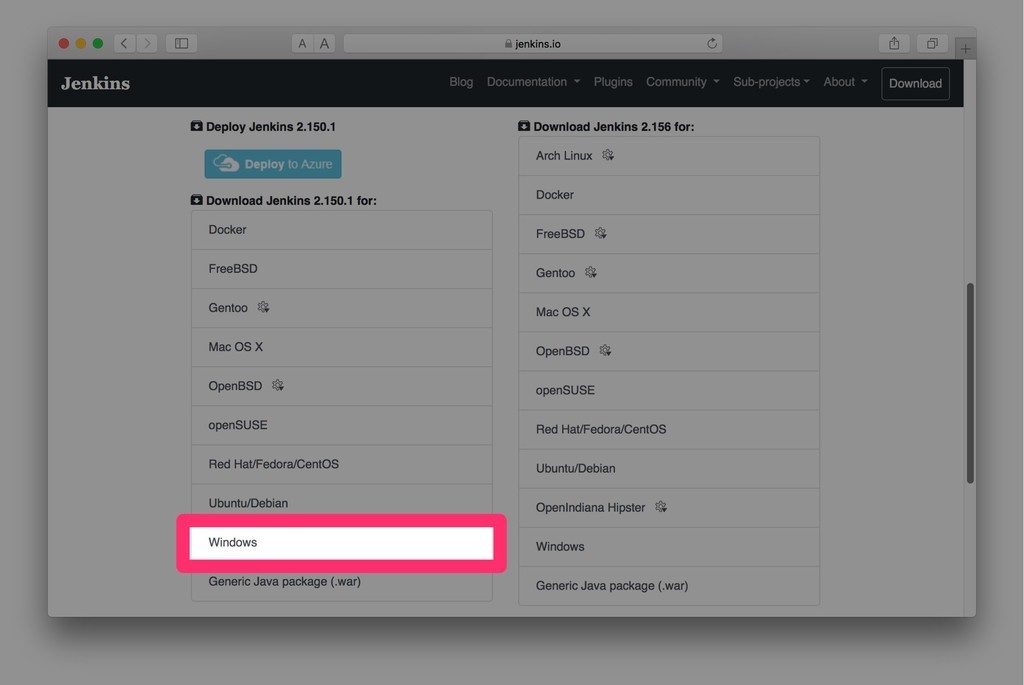Click the gear icon beside Gentoo in 2.156 list

coord(591,272)
